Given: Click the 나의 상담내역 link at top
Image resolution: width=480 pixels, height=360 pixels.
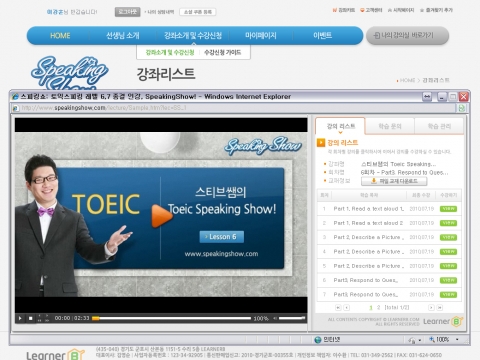Looking at the screenshot, I should (160, 12).
